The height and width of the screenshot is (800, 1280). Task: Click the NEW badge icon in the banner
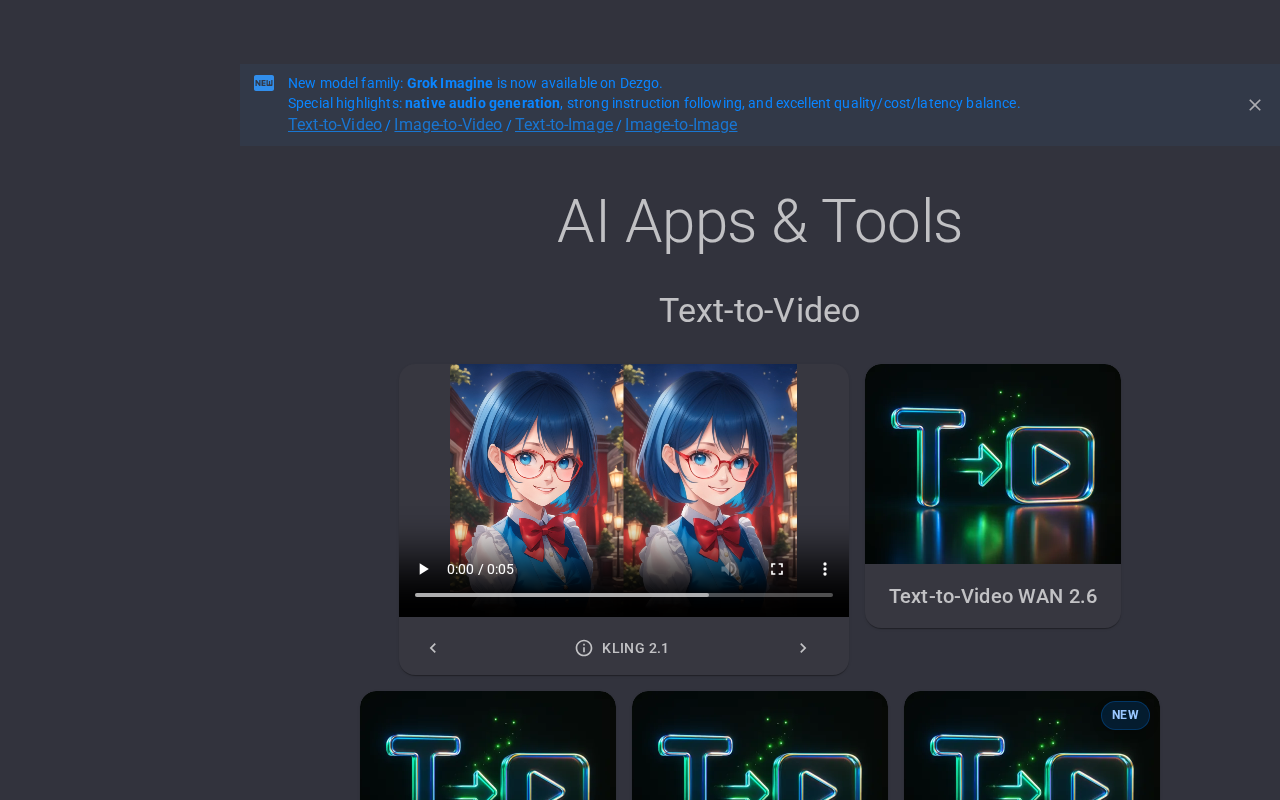click(264, 83)
